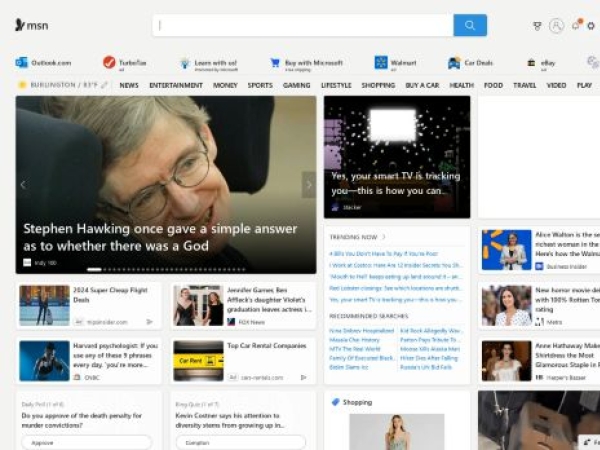
Task: Click the horror movie article thumbnail
Action: pyautogui.click(x=507, y=305)
